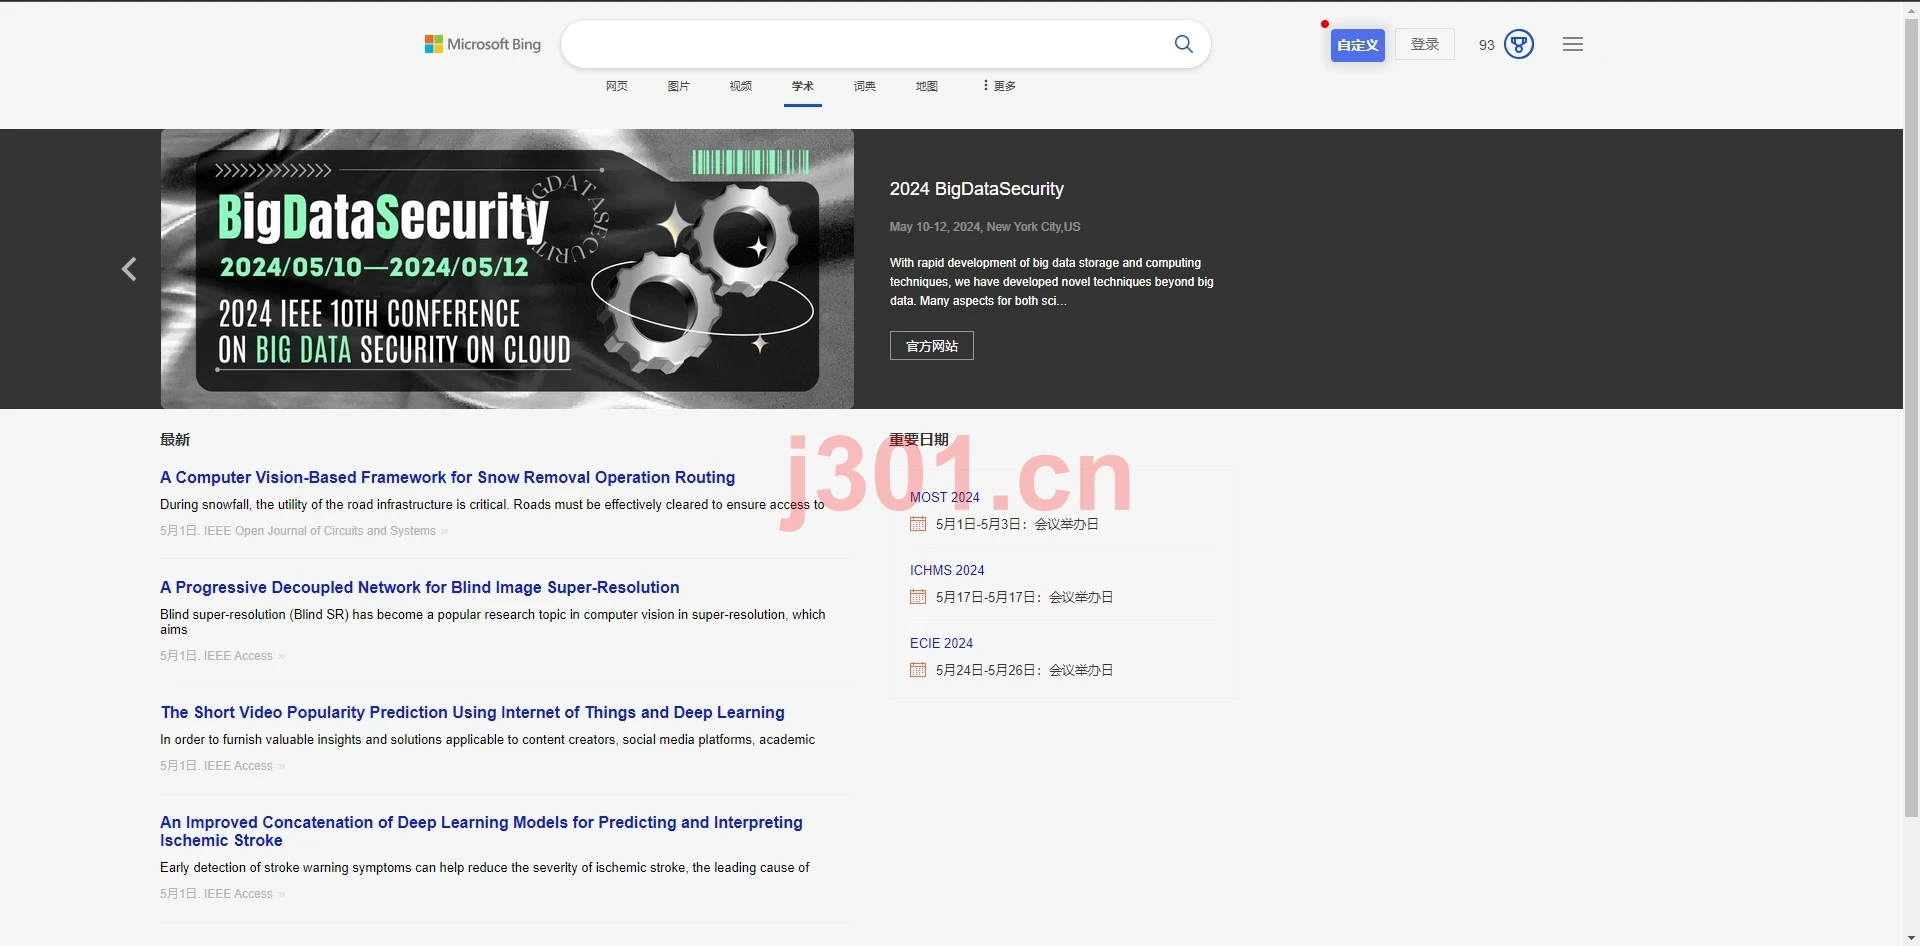1920x946 pixels.
Task: Click the 5月17日-5月17日 conference date text
Action: coord(1024,597)
